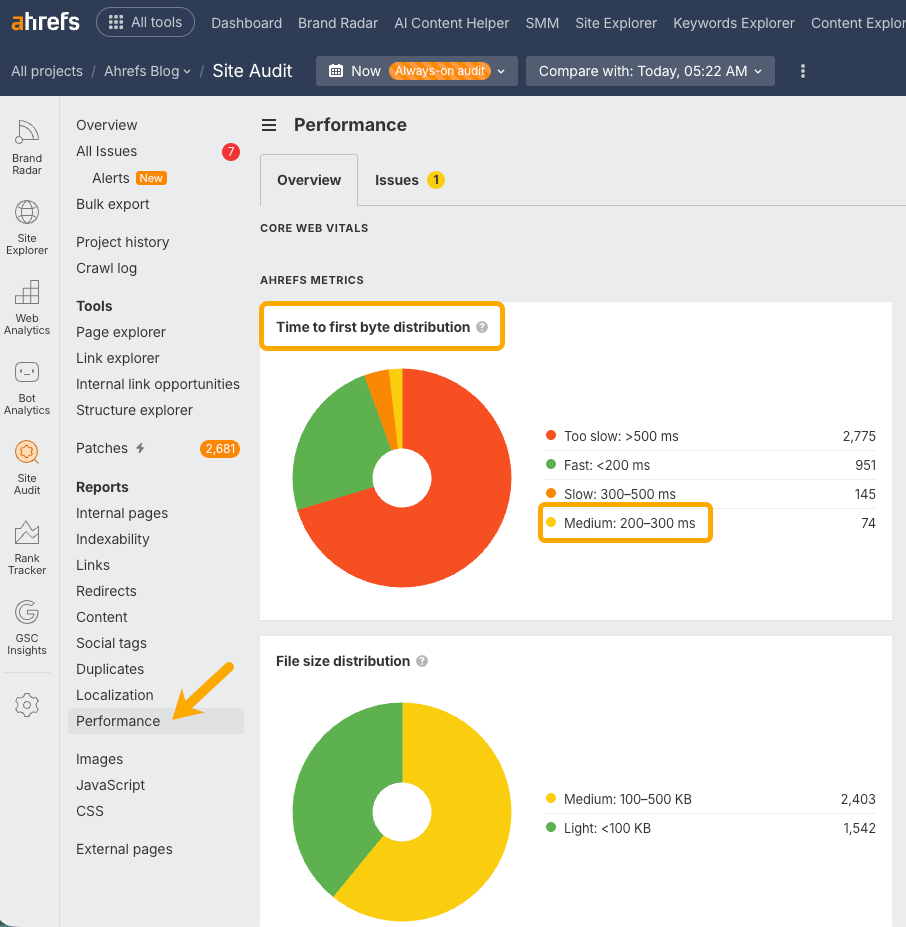This screenshot has height=927, width=906.
Task: Click the red 7 badge on All Issues
Action: [x=231, y=152]
